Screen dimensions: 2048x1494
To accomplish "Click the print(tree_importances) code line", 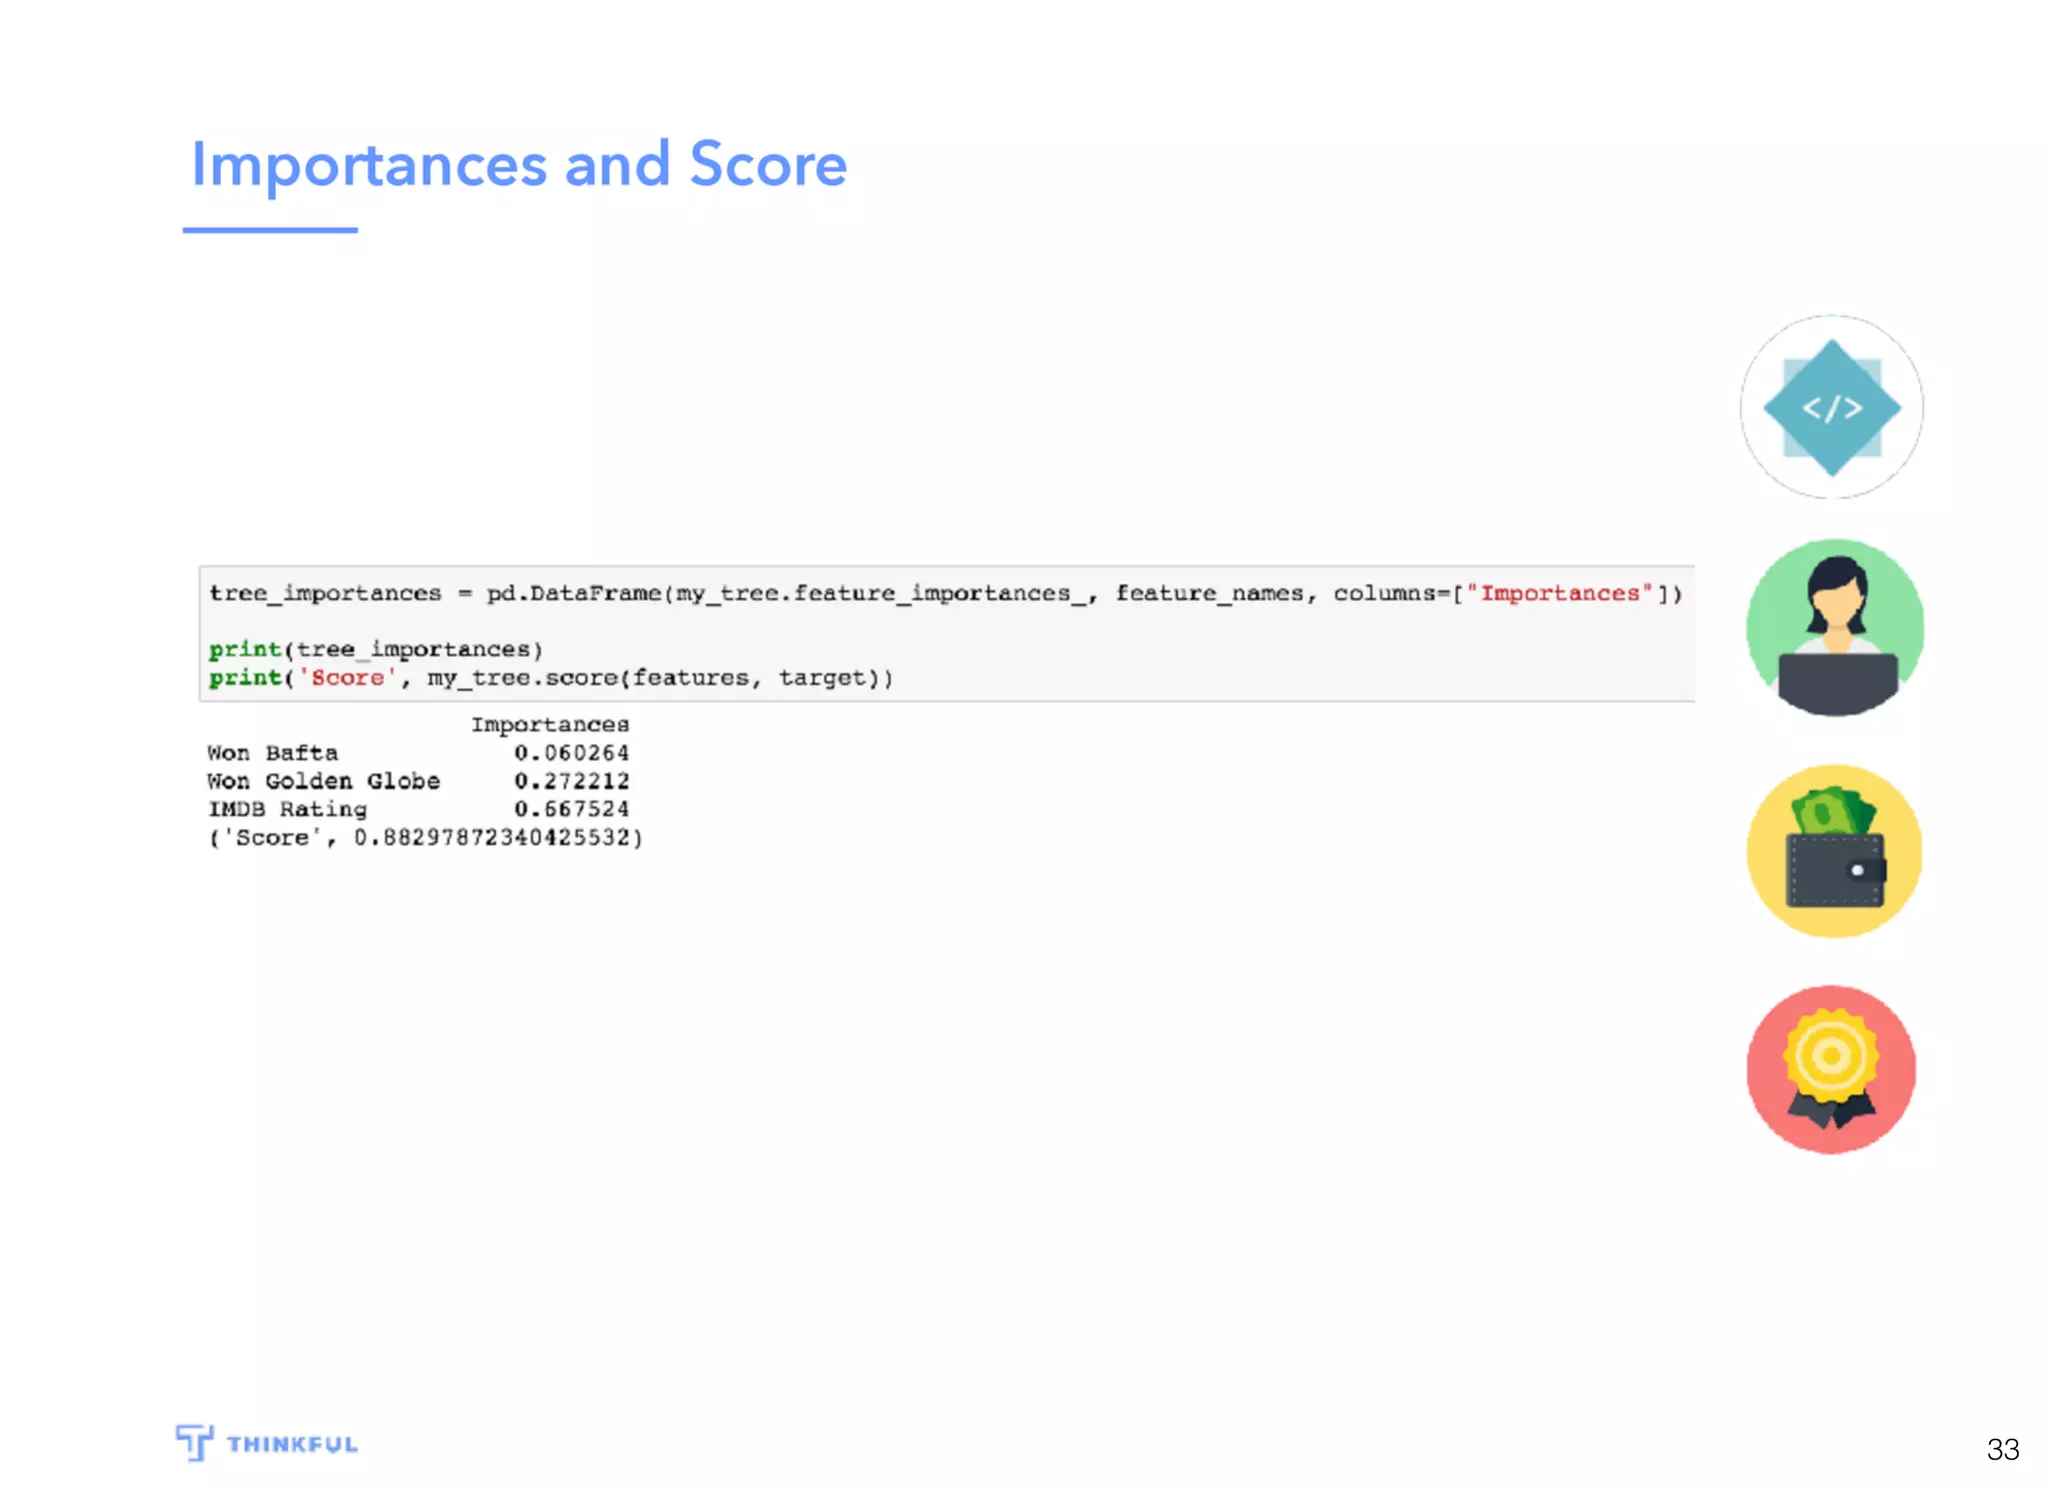I will (x=376, y=649).
